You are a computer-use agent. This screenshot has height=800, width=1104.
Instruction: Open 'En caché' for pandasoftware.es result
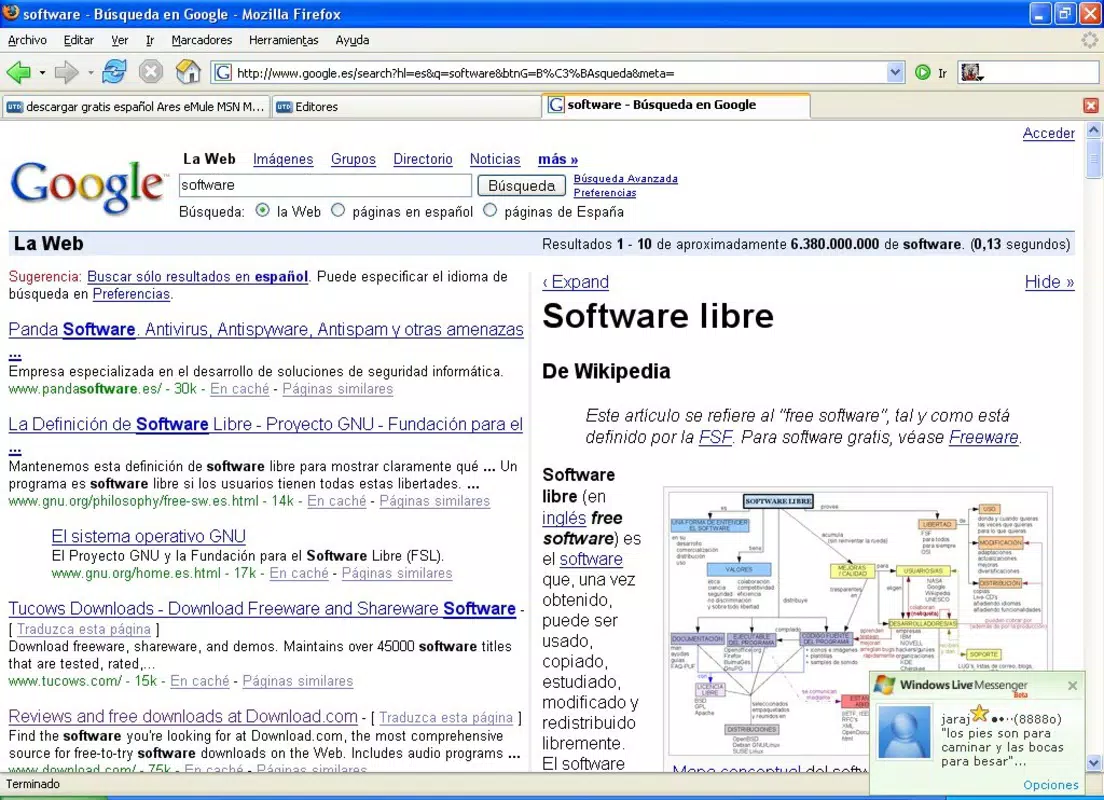pyautogui.click(x=239, y=389)
